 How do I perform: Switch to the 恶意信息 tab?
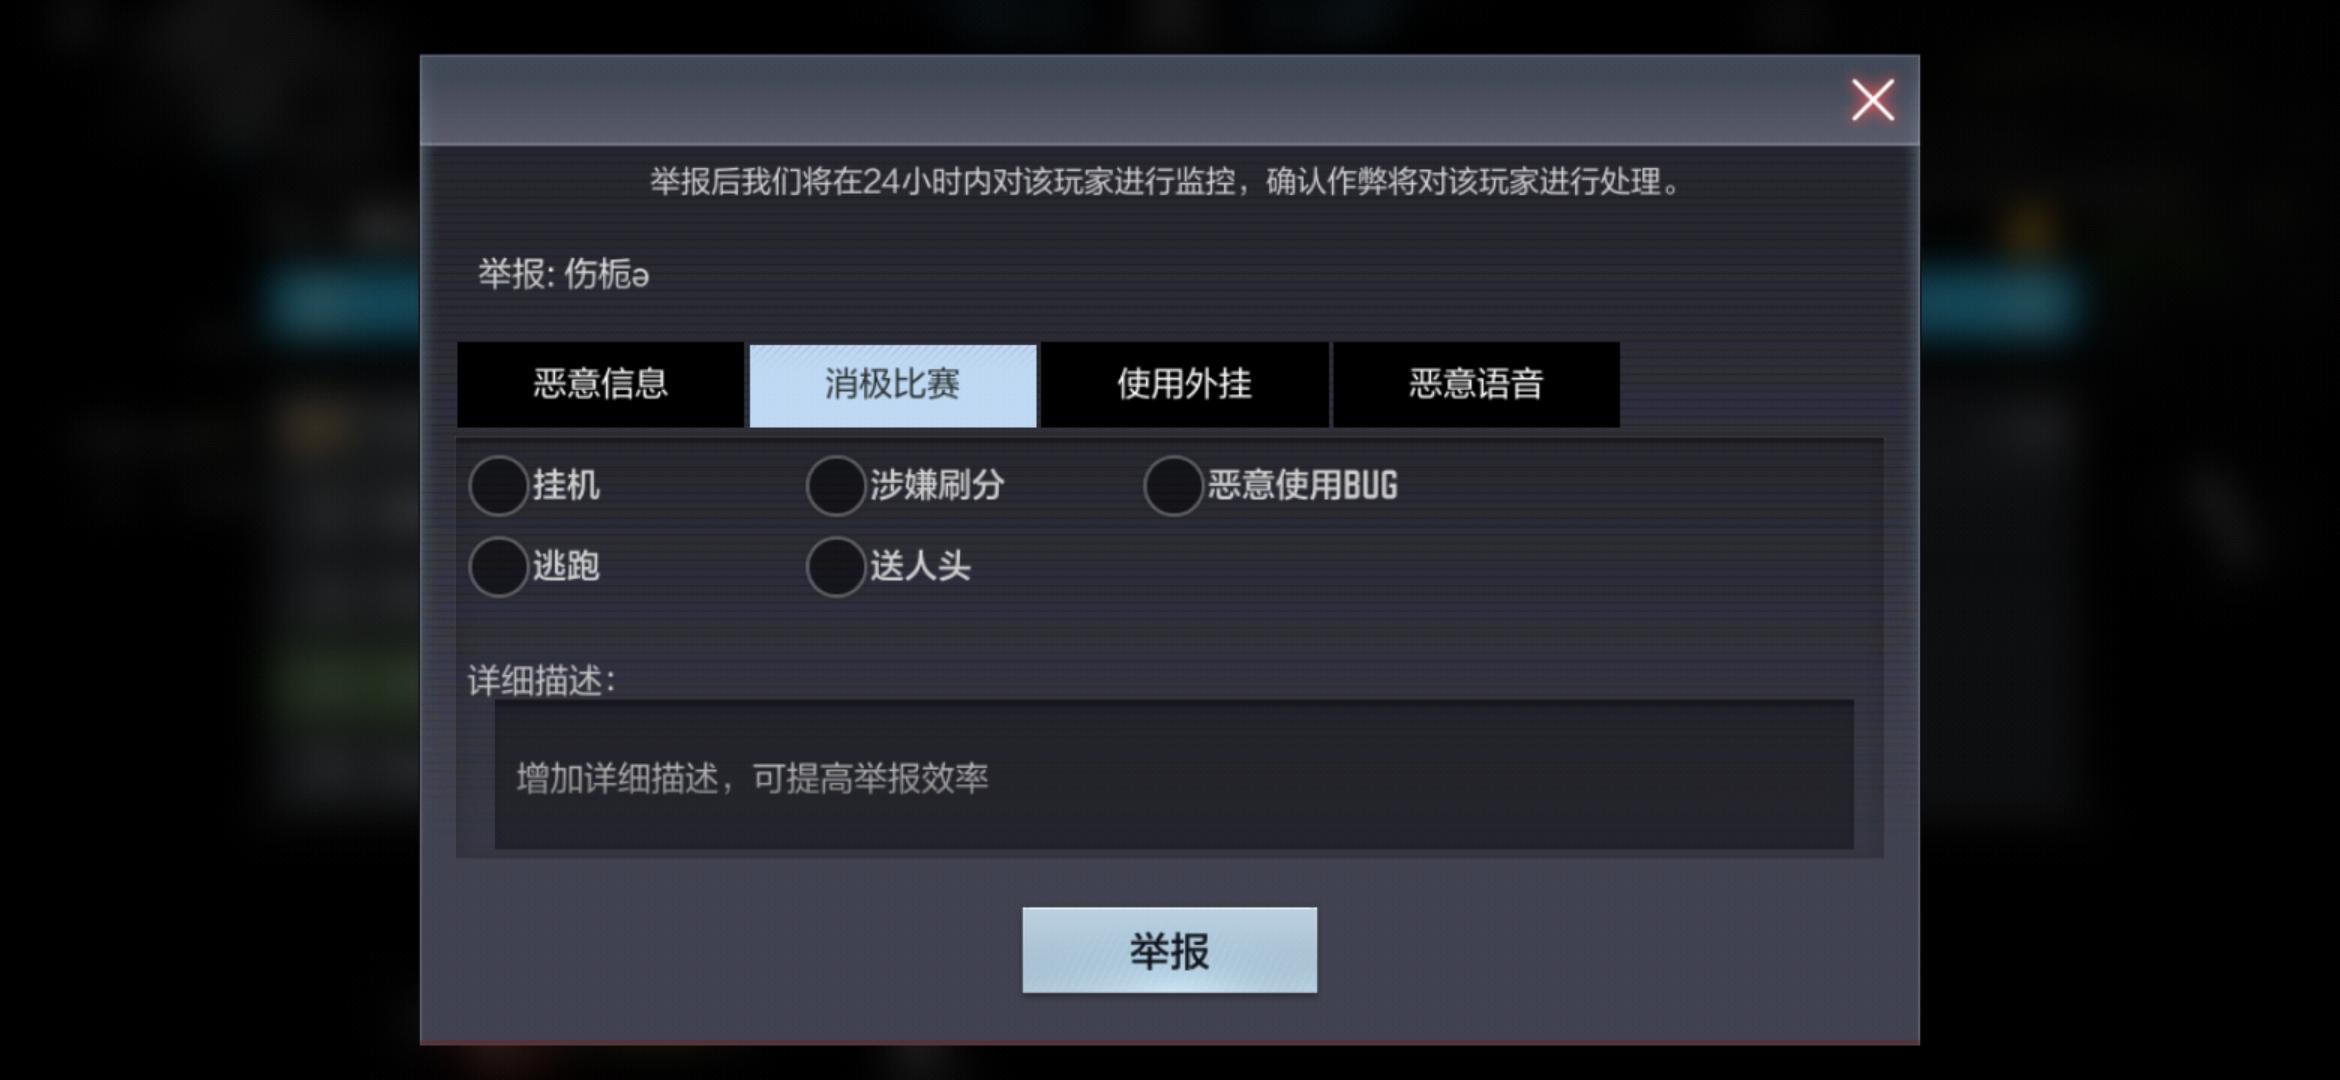600,385
